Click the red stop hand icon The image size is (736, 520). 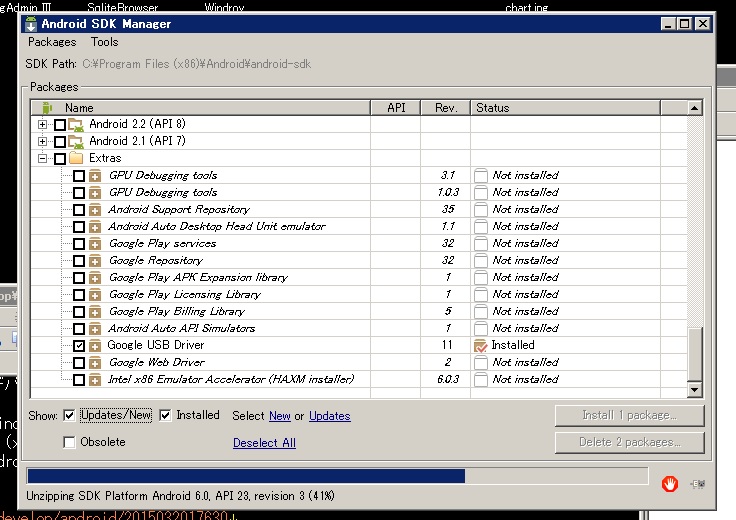[670, 483]
